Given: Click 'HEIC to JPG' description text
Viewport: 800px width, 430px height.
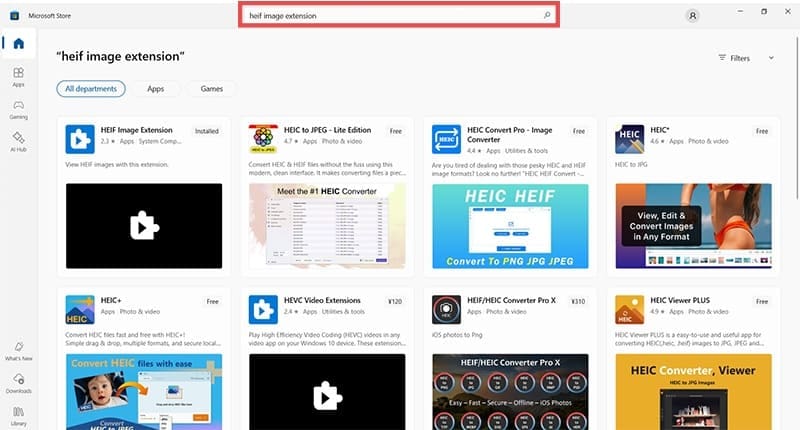Looking at the screenshot, I should [x=631, y=165].
